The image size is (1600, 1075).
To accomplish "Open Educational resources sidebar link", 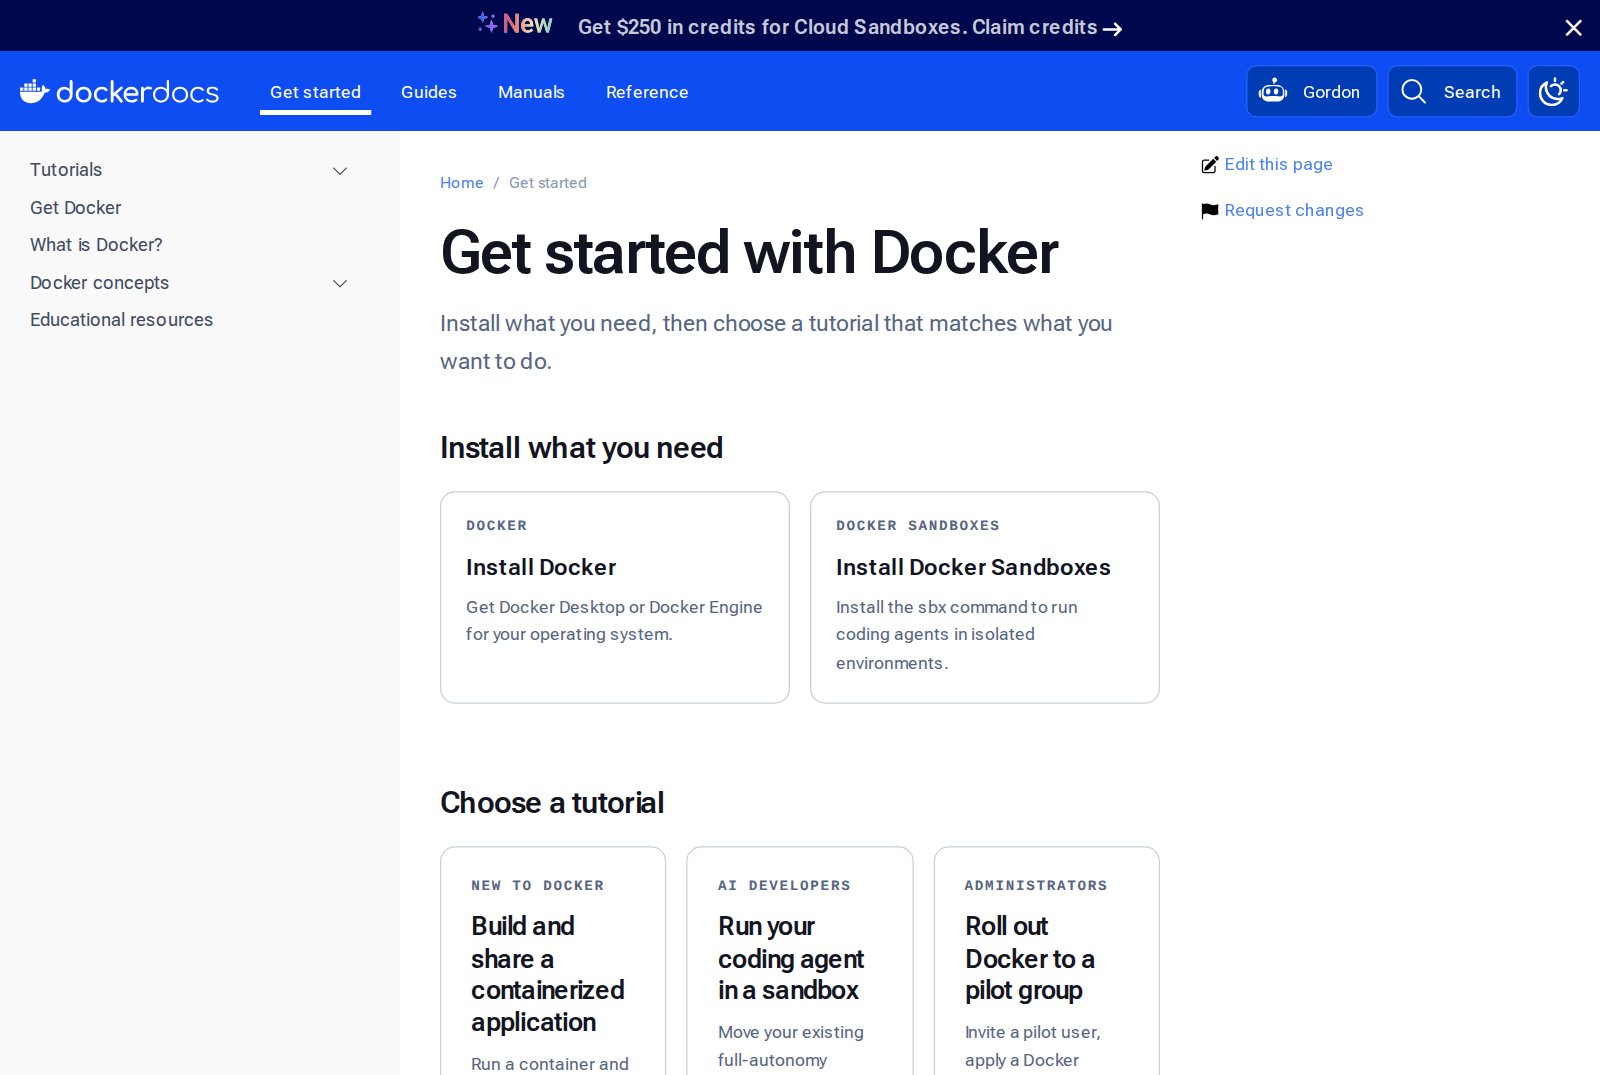I will point(121,320).
